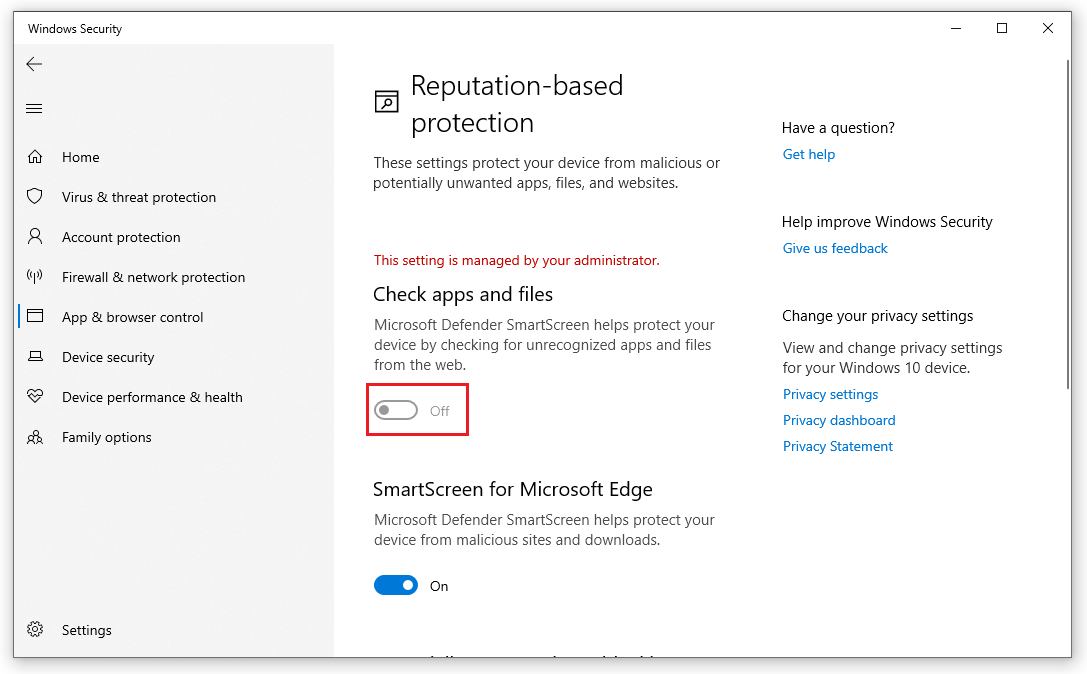The image size is (1087, 674).
Task: Enable the Check apps and files toggle
Action: tap(395, 410)
